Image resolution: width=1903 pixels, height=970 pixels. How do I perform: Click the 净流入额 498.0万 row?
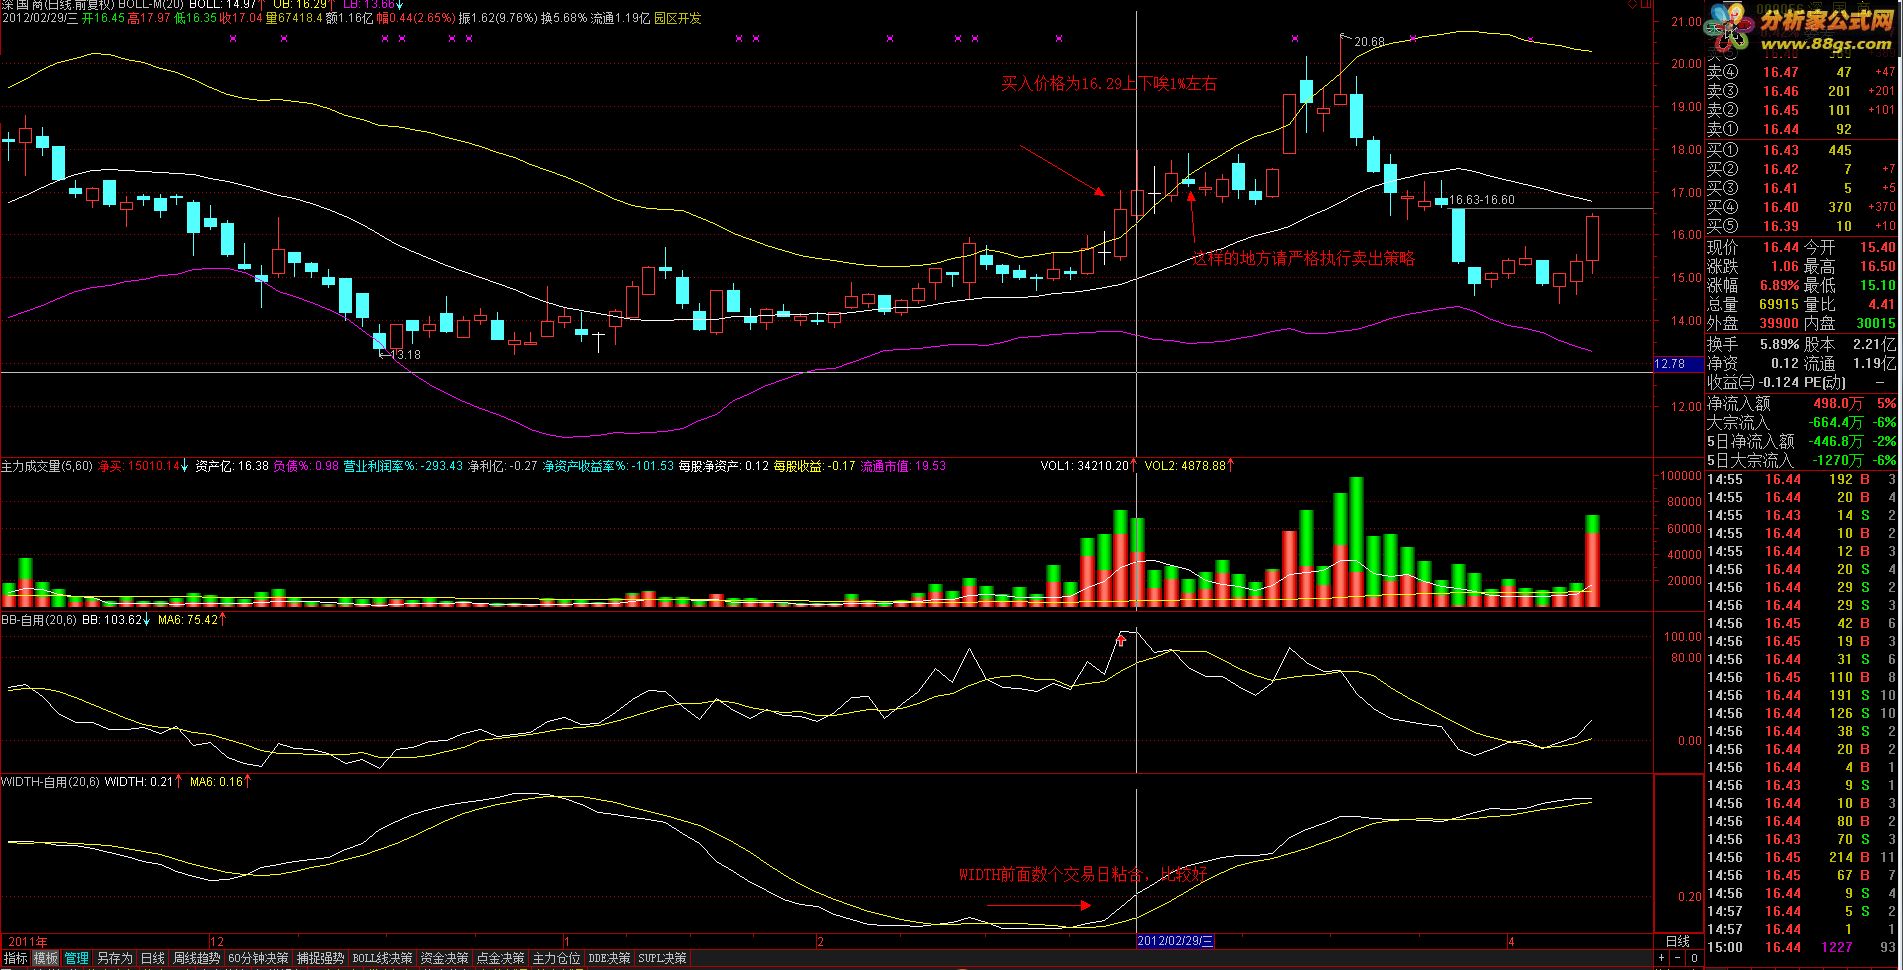click(1801, 404)
